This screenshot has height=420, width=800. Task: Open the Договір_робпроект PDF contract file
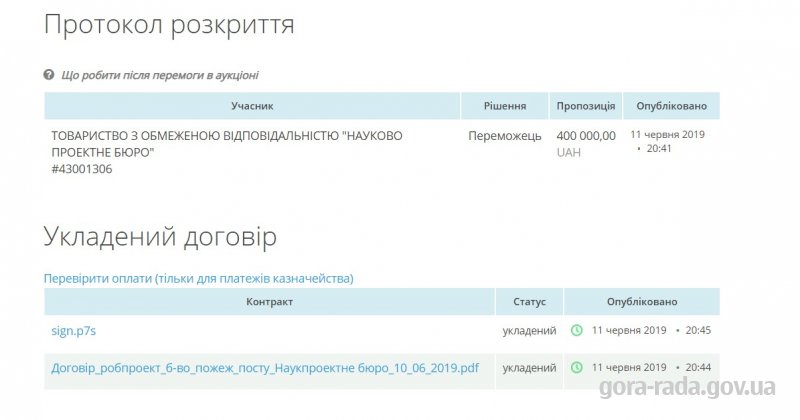tap(265, 368)
